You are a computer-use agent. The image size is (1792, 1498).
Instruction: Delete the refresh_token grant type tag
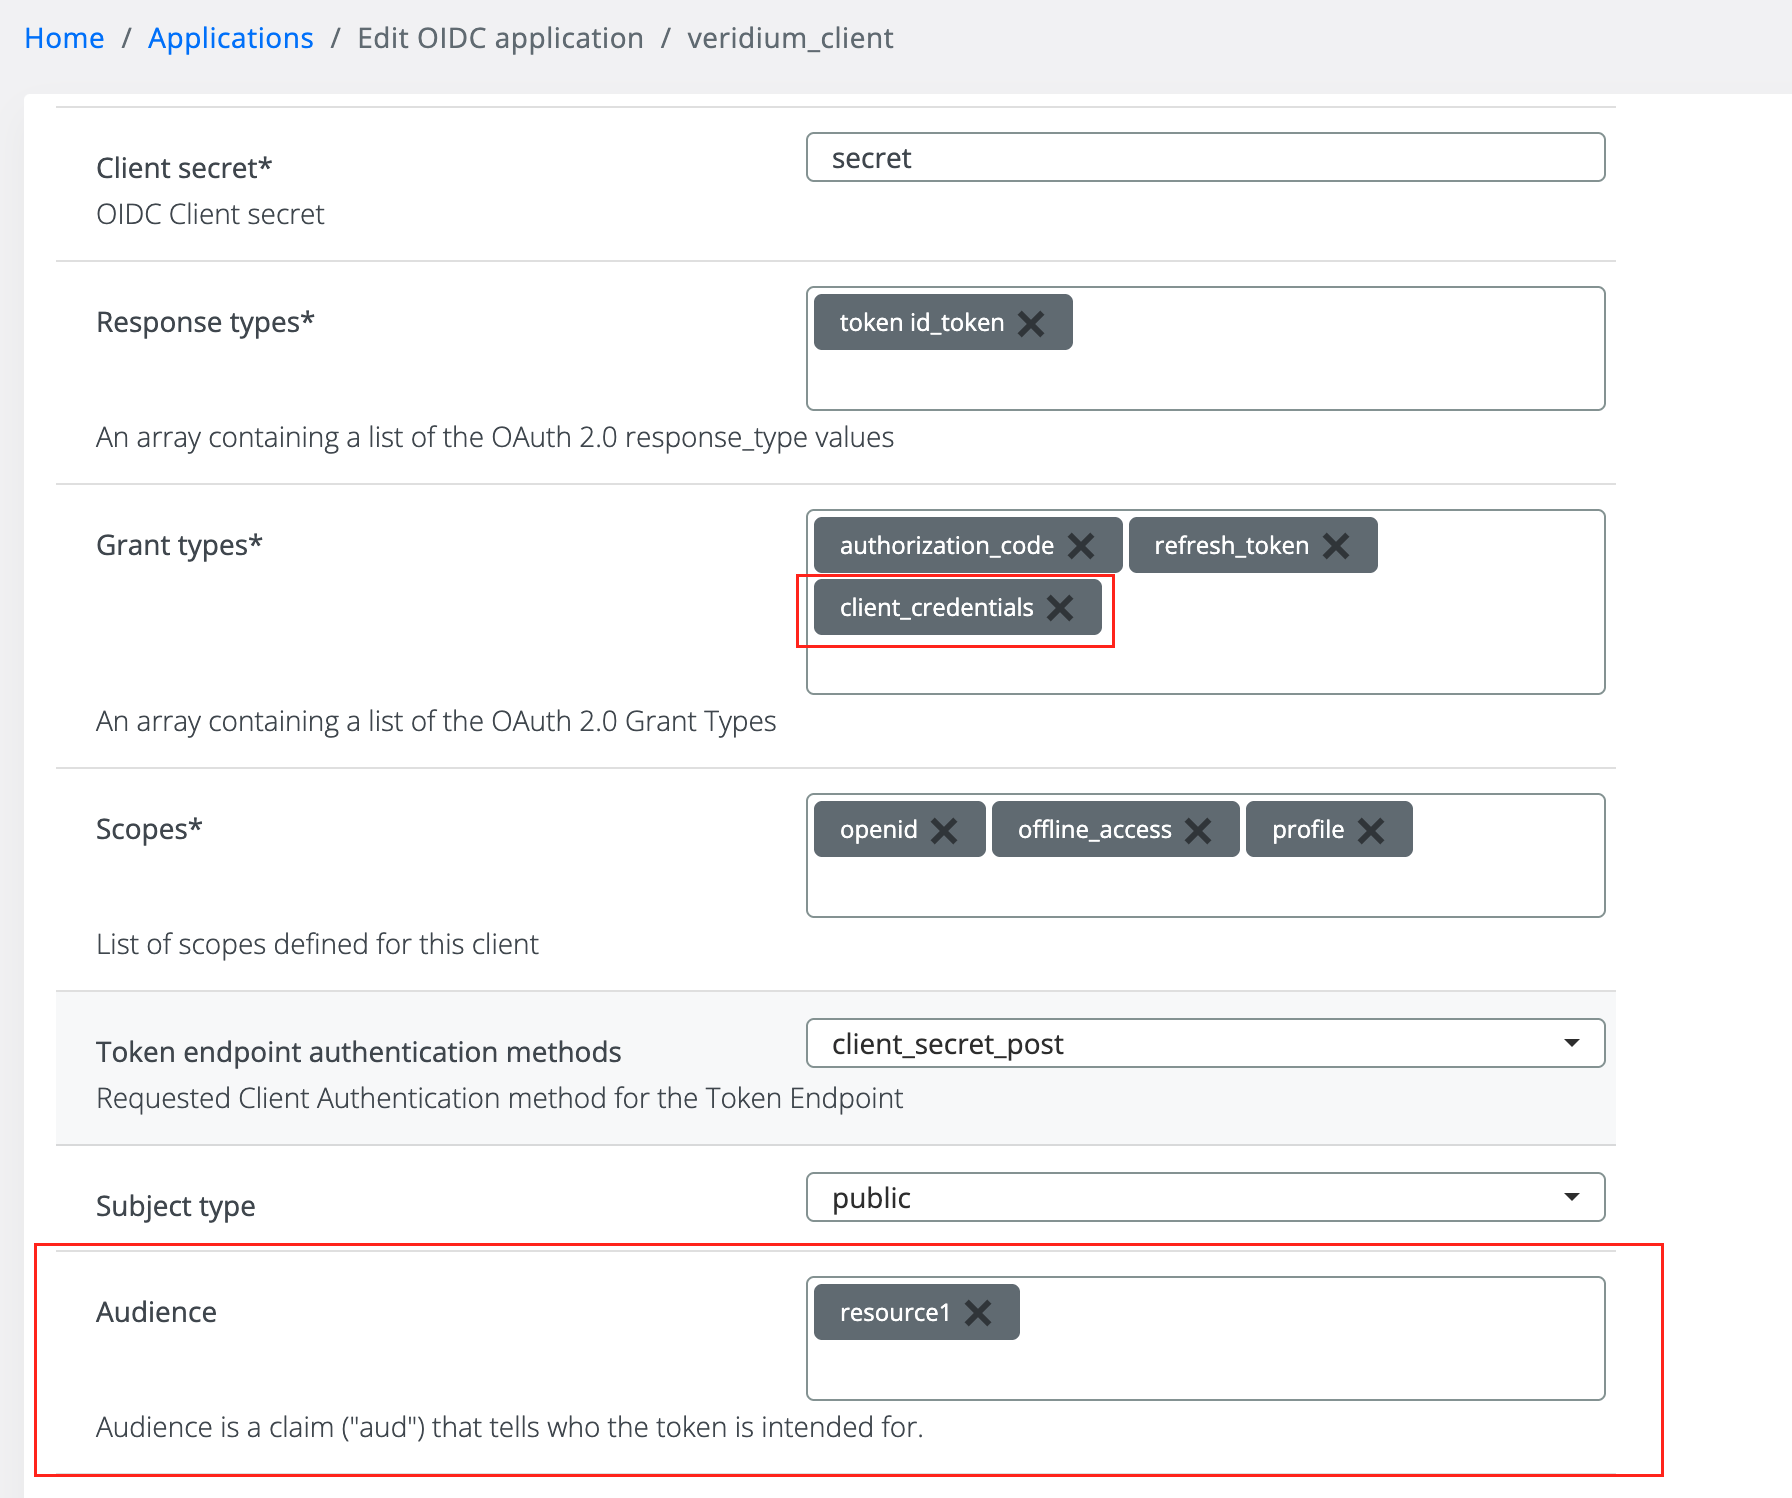pos(1336,546)
